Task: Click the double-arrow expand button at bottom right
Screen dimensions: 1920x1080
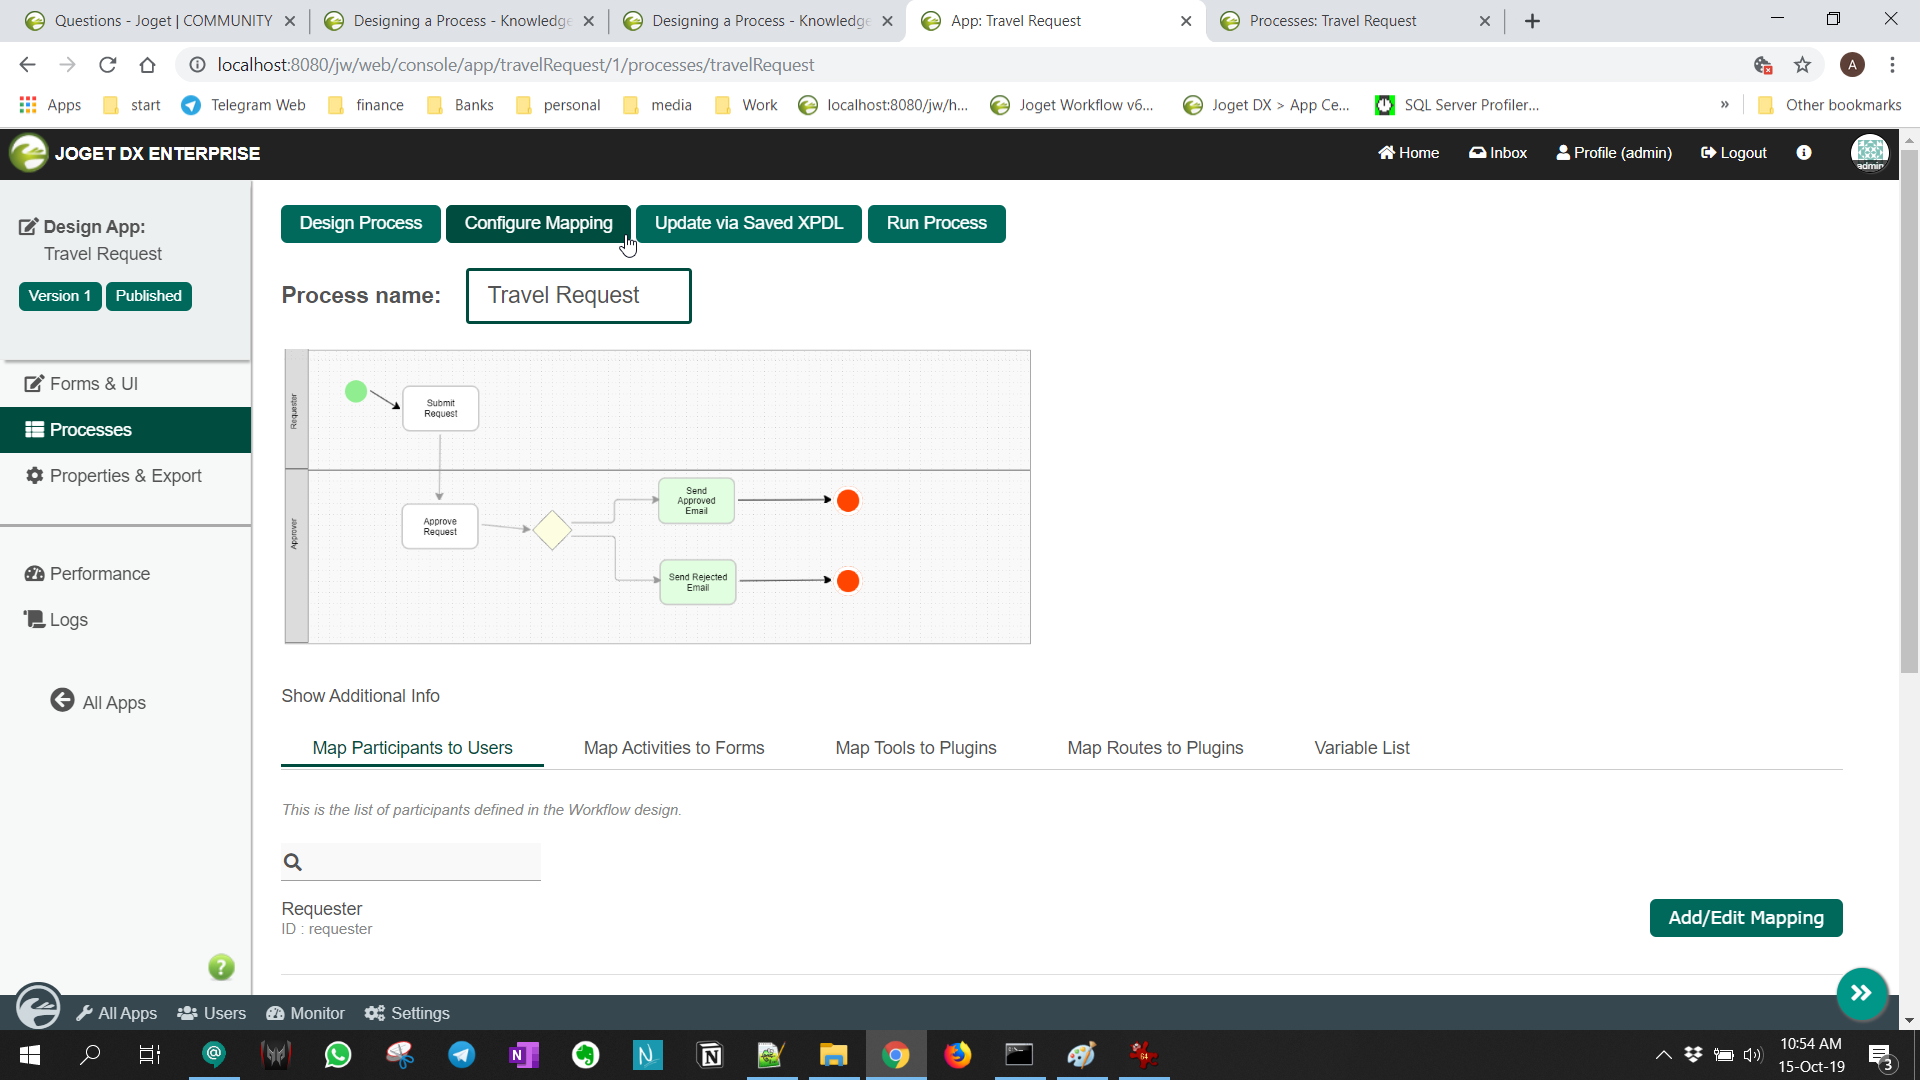Action: coord(1861,993)
